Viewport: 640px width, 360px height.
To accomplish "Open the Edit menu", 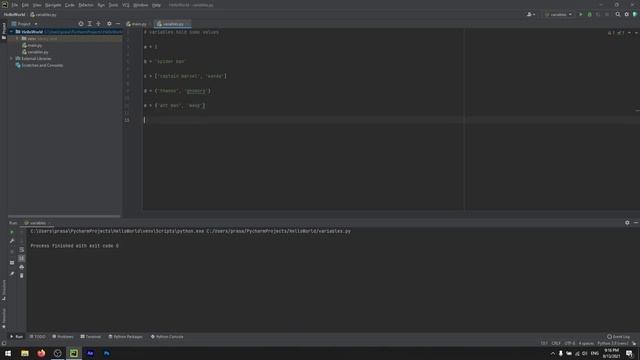I will 25,5.
